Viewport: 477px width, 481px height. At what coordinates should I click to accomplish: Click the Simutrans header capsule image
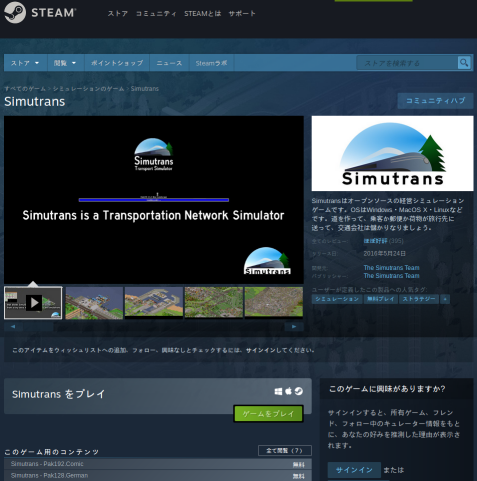click(x=392, y=153)
